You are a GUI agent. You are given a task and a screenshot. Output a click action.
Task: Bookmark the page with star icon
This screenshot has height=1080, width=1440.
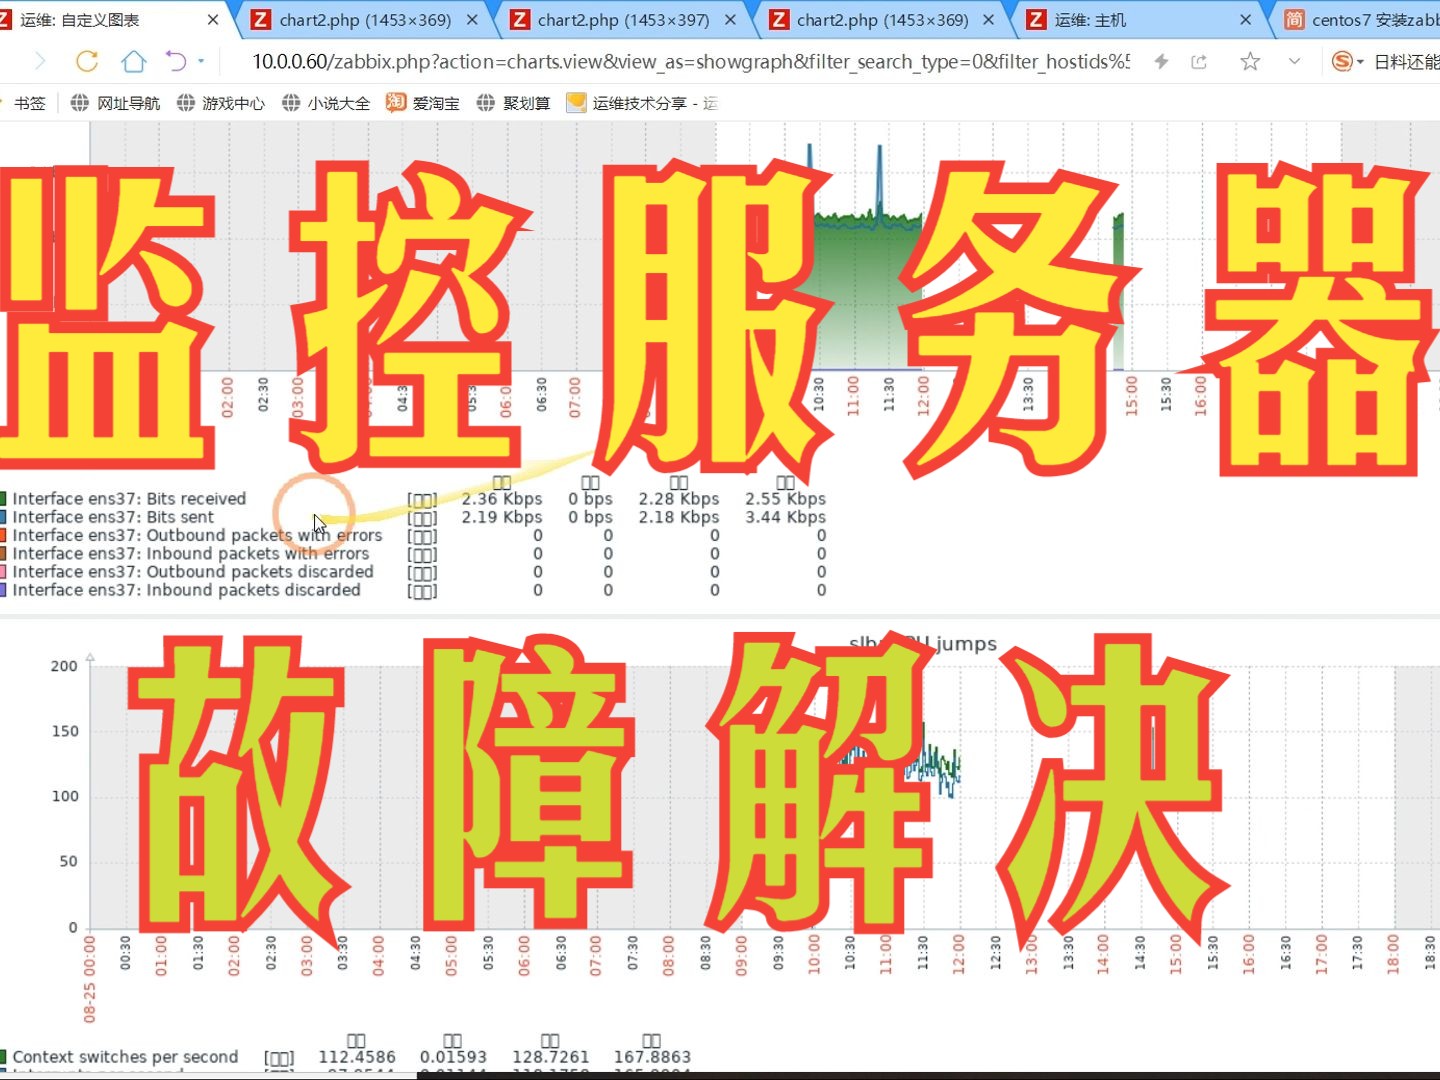pos(1249,61)
